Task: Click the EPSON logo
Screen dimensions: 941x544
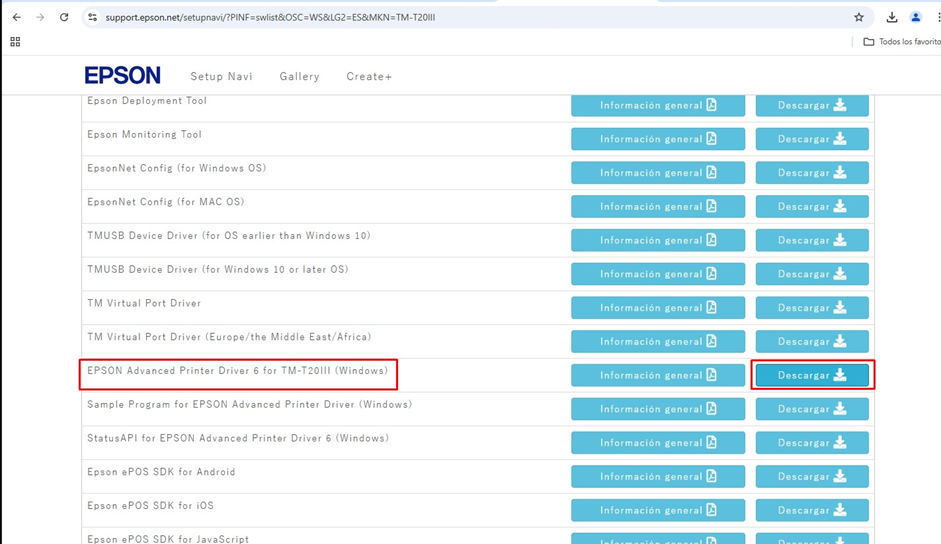Action: [122, 76]
